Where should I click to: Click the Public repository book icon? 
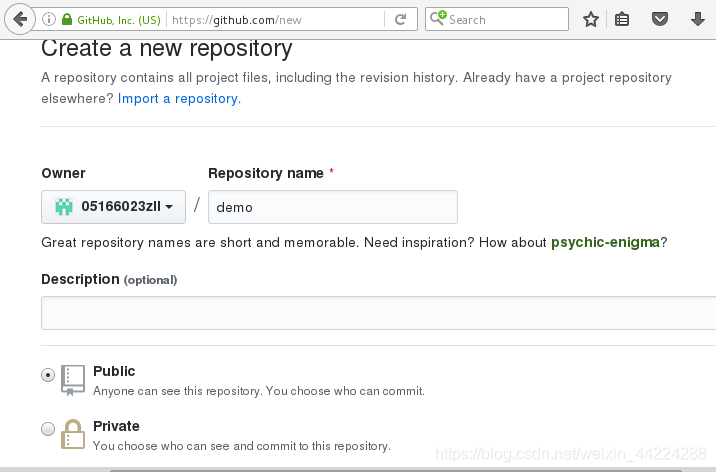[x=73, y=380]
